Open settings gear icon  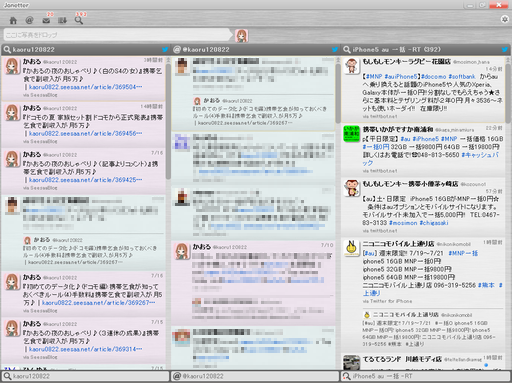tap(505, 19)
